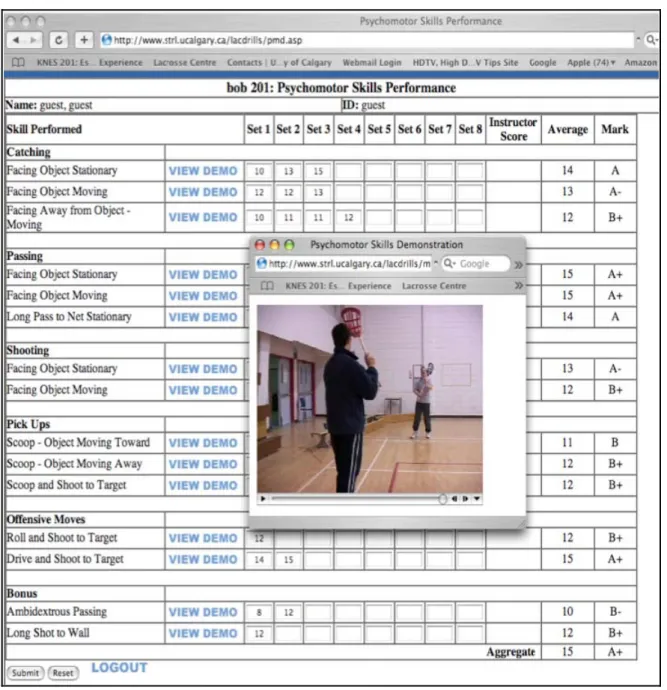Click the video progress slider knob
The height and width of the screenshot is (690, 667).
(x=443, y=499)
